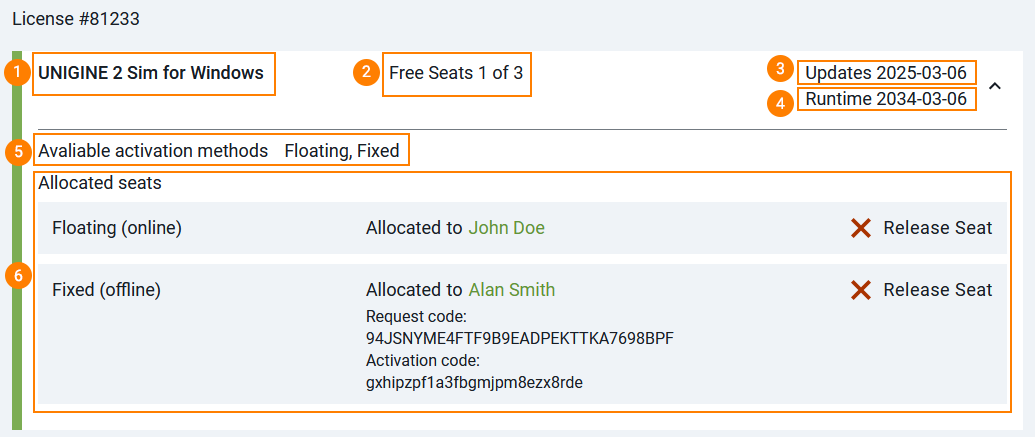
Task: Click the activation code text string
Action: point(474,383)
